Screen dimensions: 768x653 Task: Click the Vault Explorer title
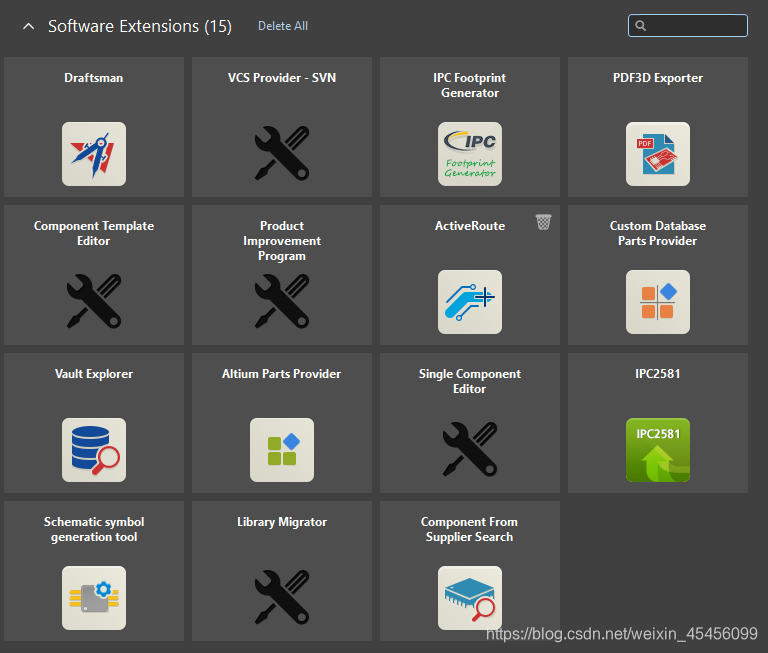[94, 374]
